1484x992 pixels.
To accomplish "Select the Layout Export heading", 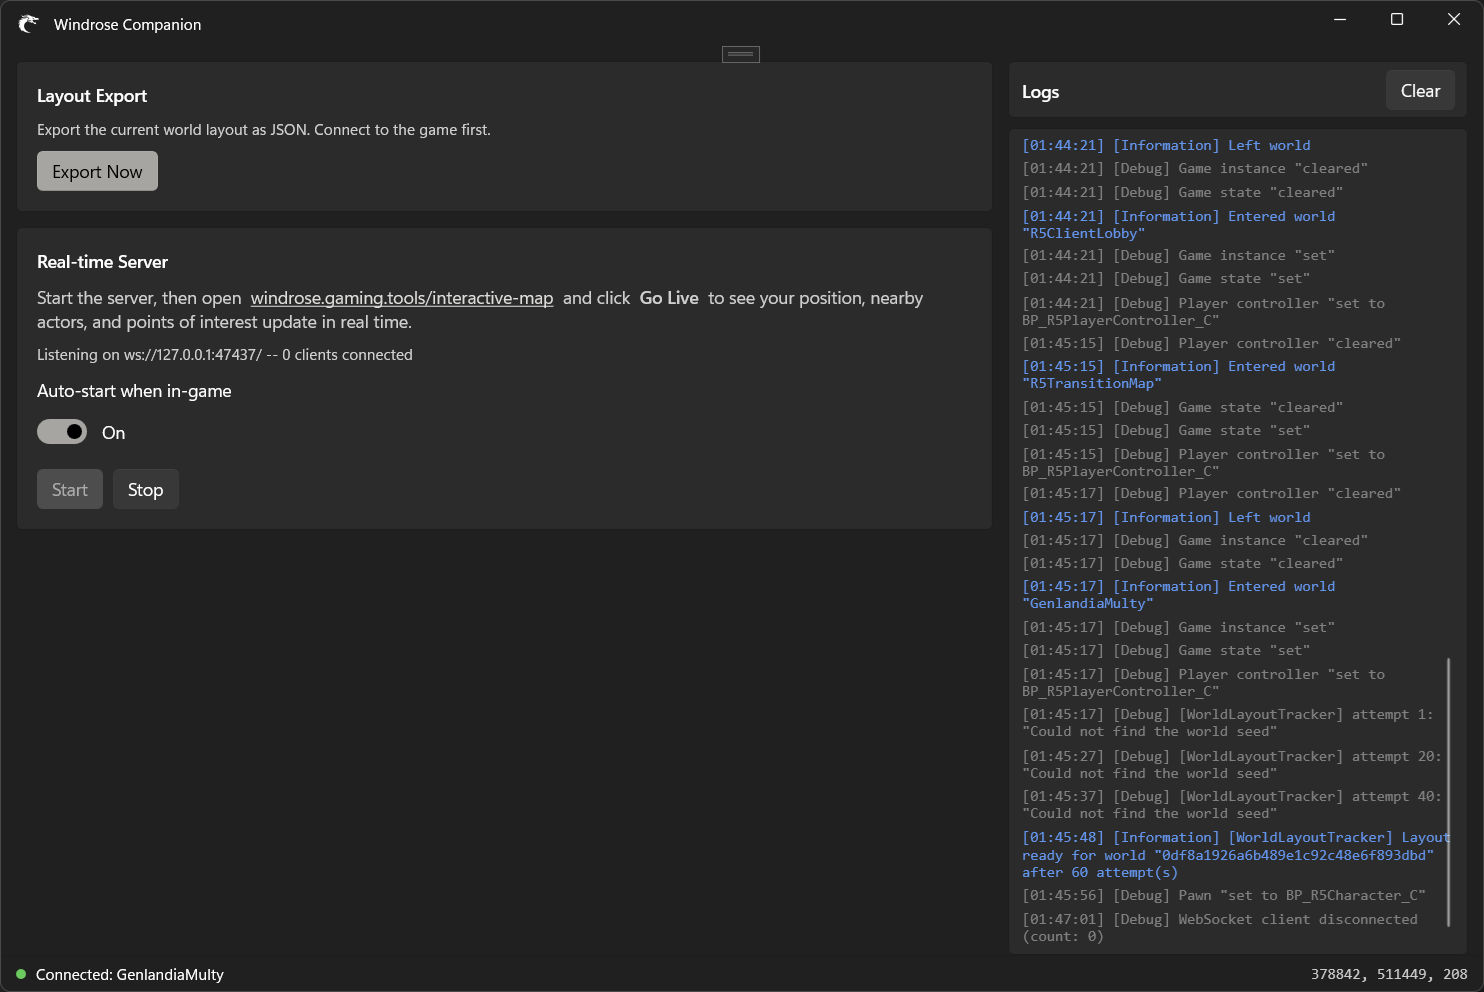I will [x=92, y=96].
